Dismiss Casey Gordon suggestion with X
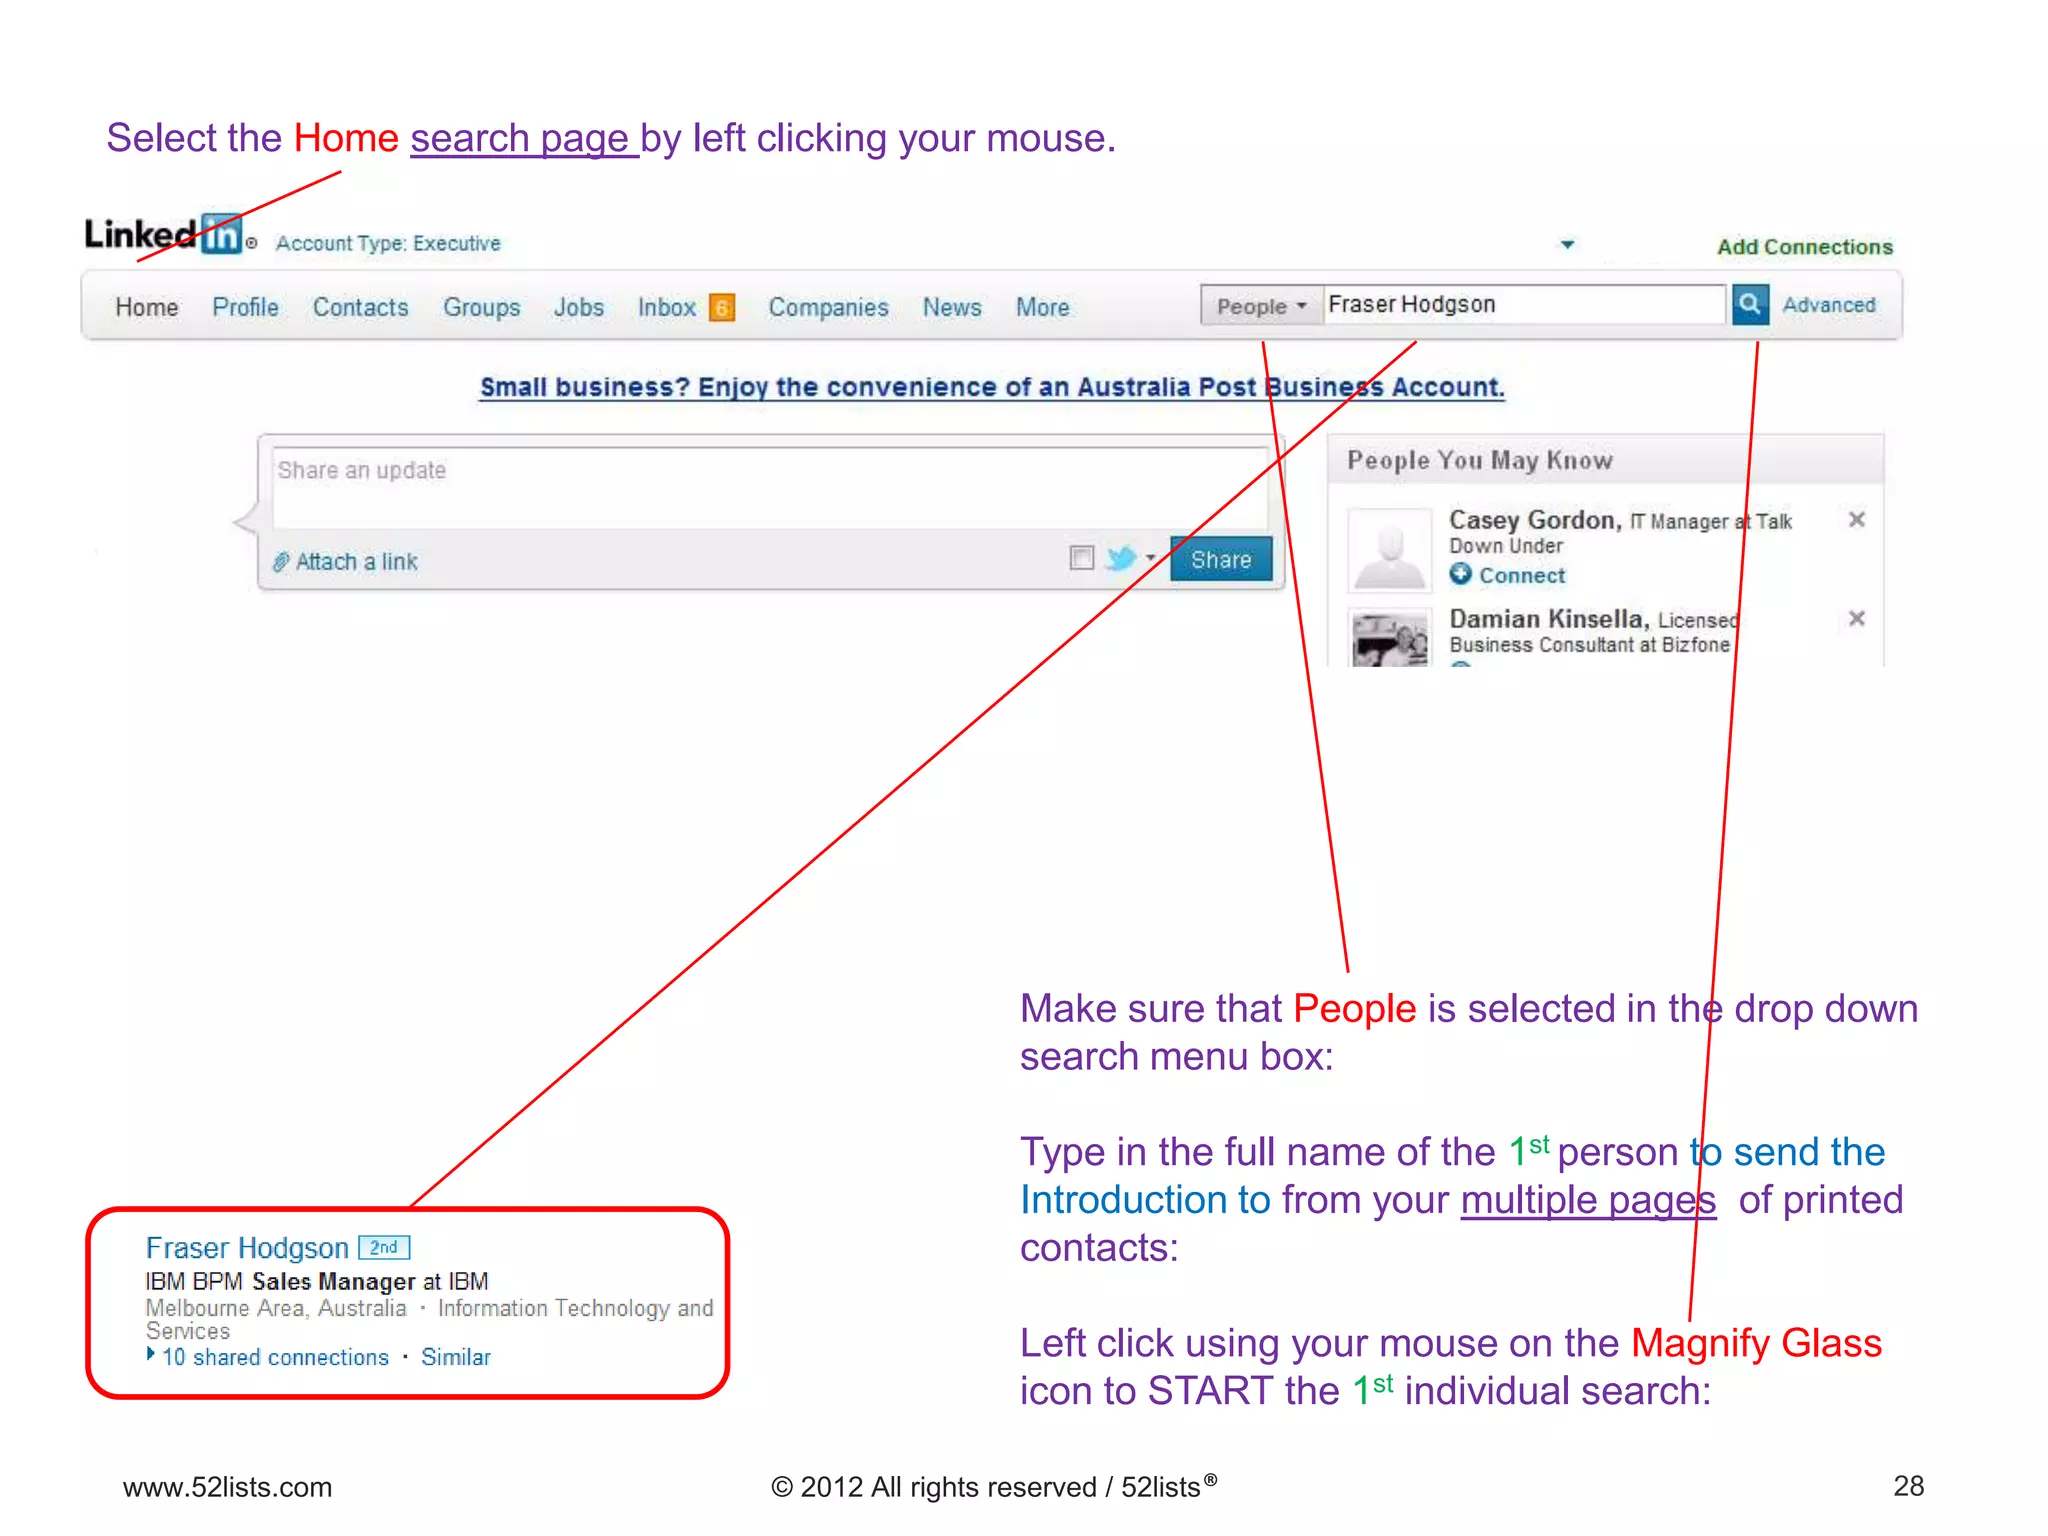2048x1536 pixels. coord(1856,519)
